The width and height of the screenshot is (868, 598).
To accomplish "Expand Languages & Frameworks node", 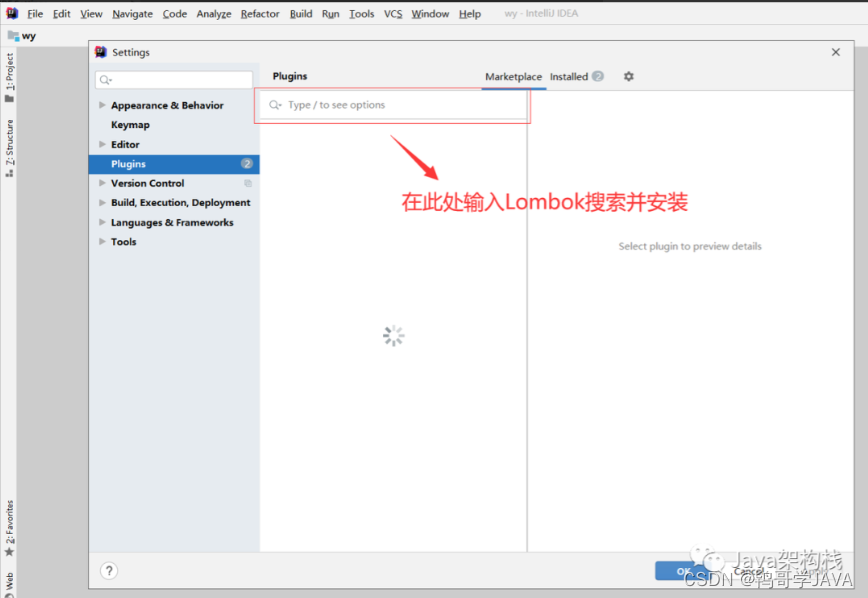I will point(102,222).
